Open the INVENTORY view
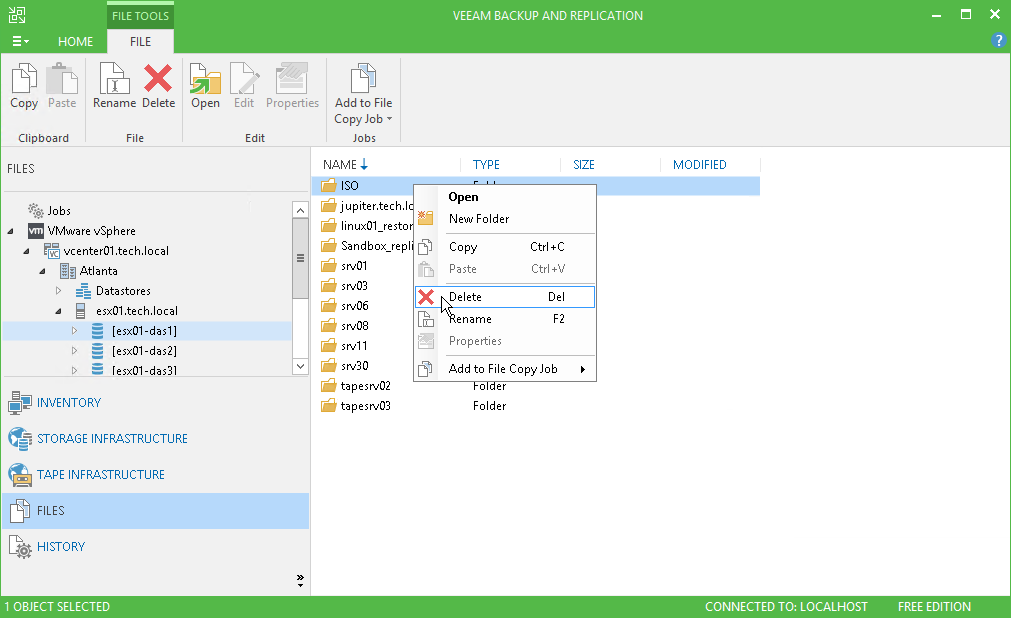 [69, 403]
